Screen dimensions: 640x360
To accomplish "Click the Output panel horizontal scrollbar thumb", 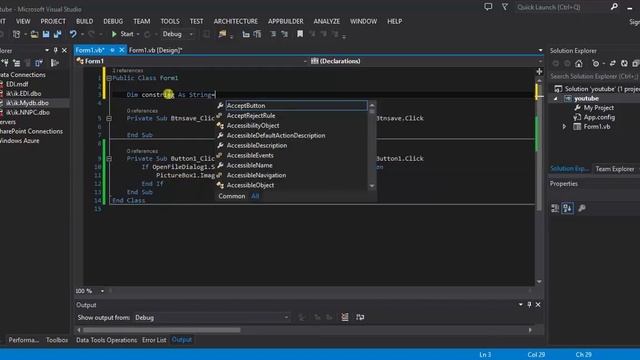I will pyautogui.click(x=161, y=330).
